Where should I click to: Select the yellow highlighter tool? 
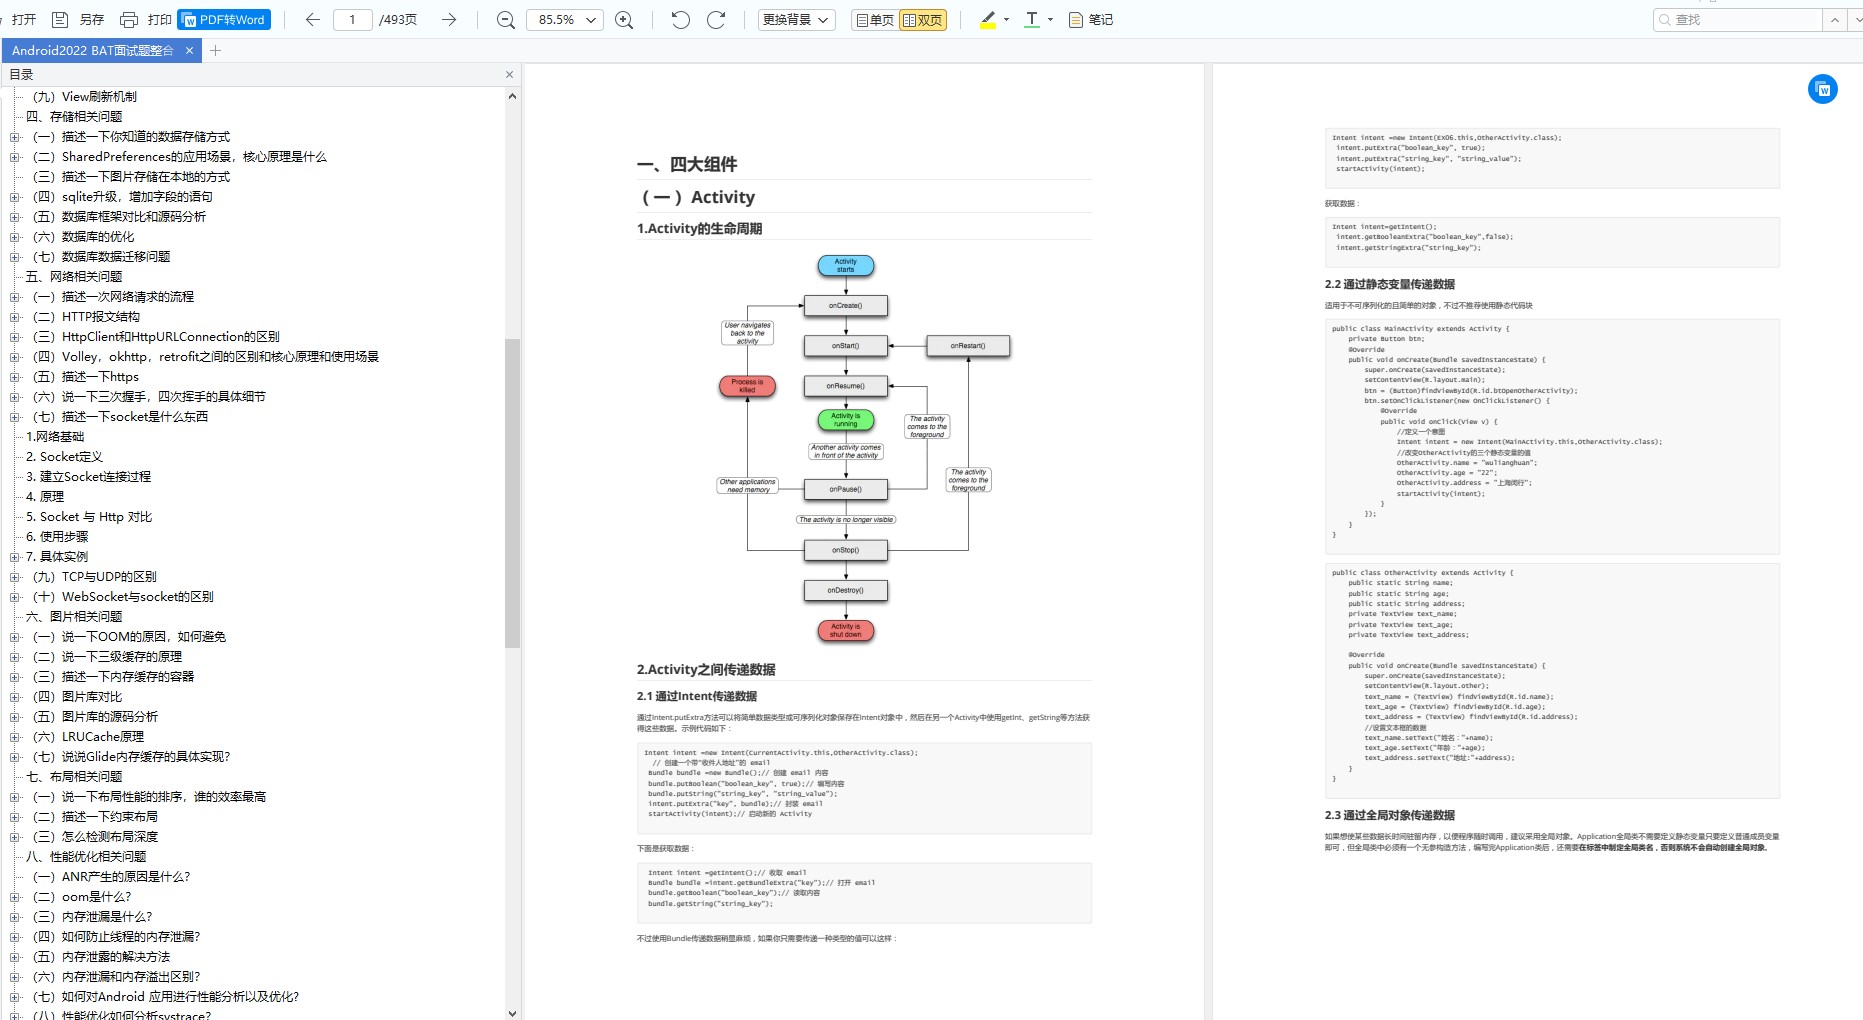tap(988, 20)
